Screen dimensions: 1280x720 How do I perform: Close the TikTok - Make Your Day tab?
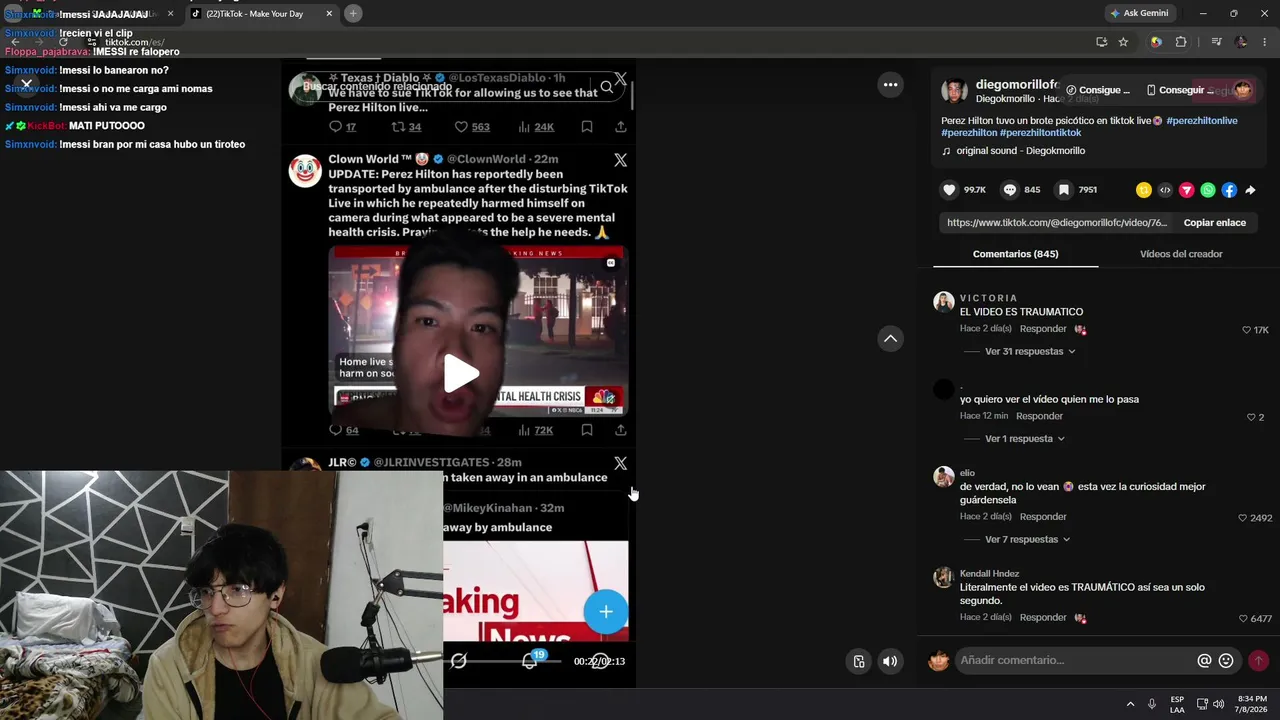[329, 14]
